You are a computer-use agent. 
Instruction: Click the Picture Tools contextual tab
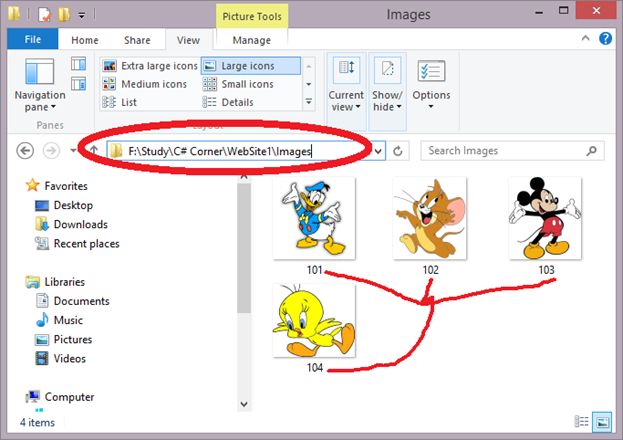tap(252, 16)
